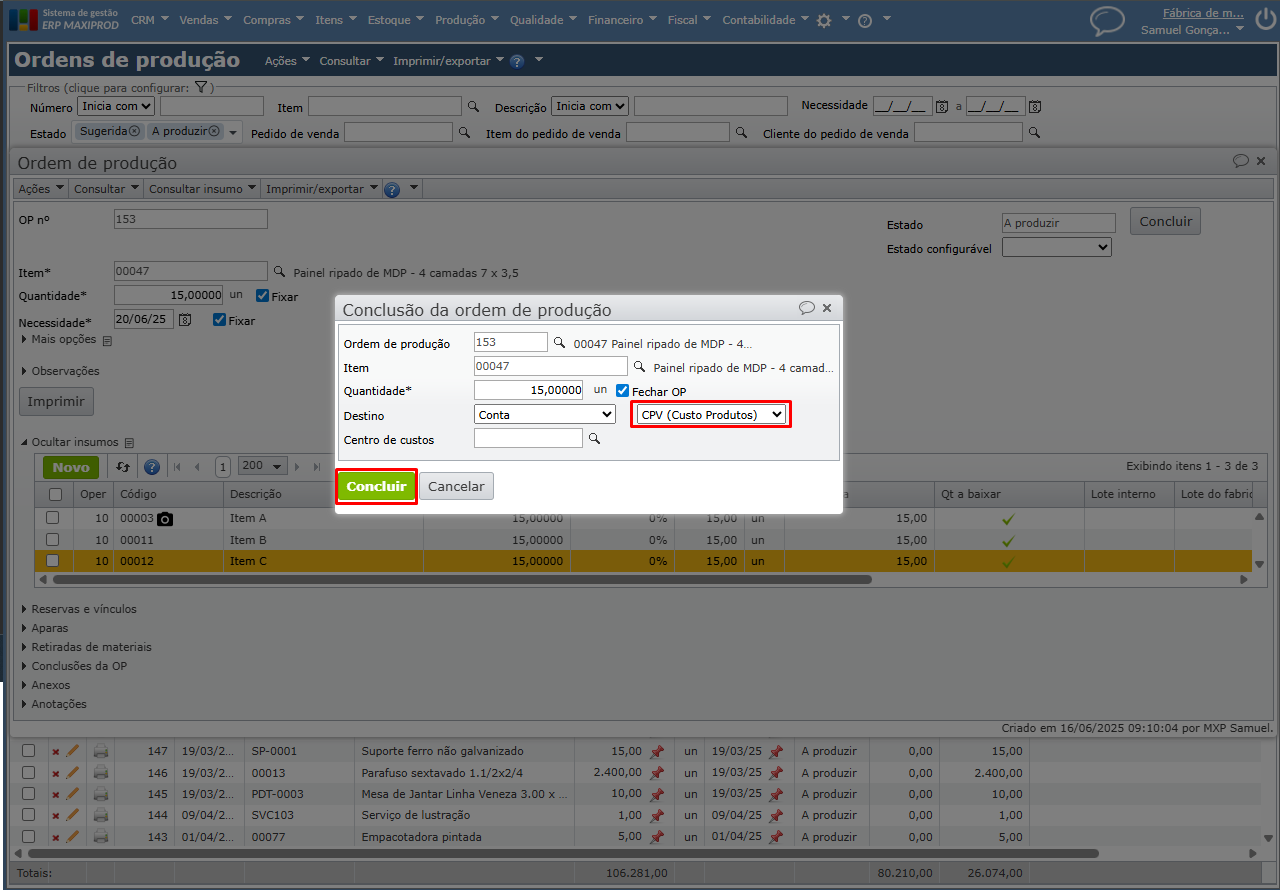
Task: Click the settings gear icon in menu bar
Action: pos(823,20)
